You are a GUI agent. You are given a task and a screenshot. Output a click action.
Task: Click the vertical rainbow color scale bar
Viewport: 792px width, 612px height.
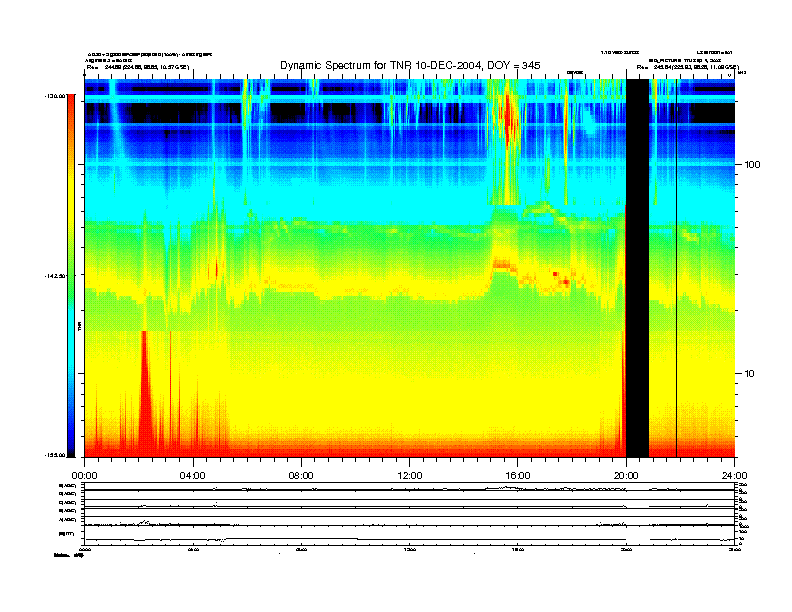[x=71, y=275]
